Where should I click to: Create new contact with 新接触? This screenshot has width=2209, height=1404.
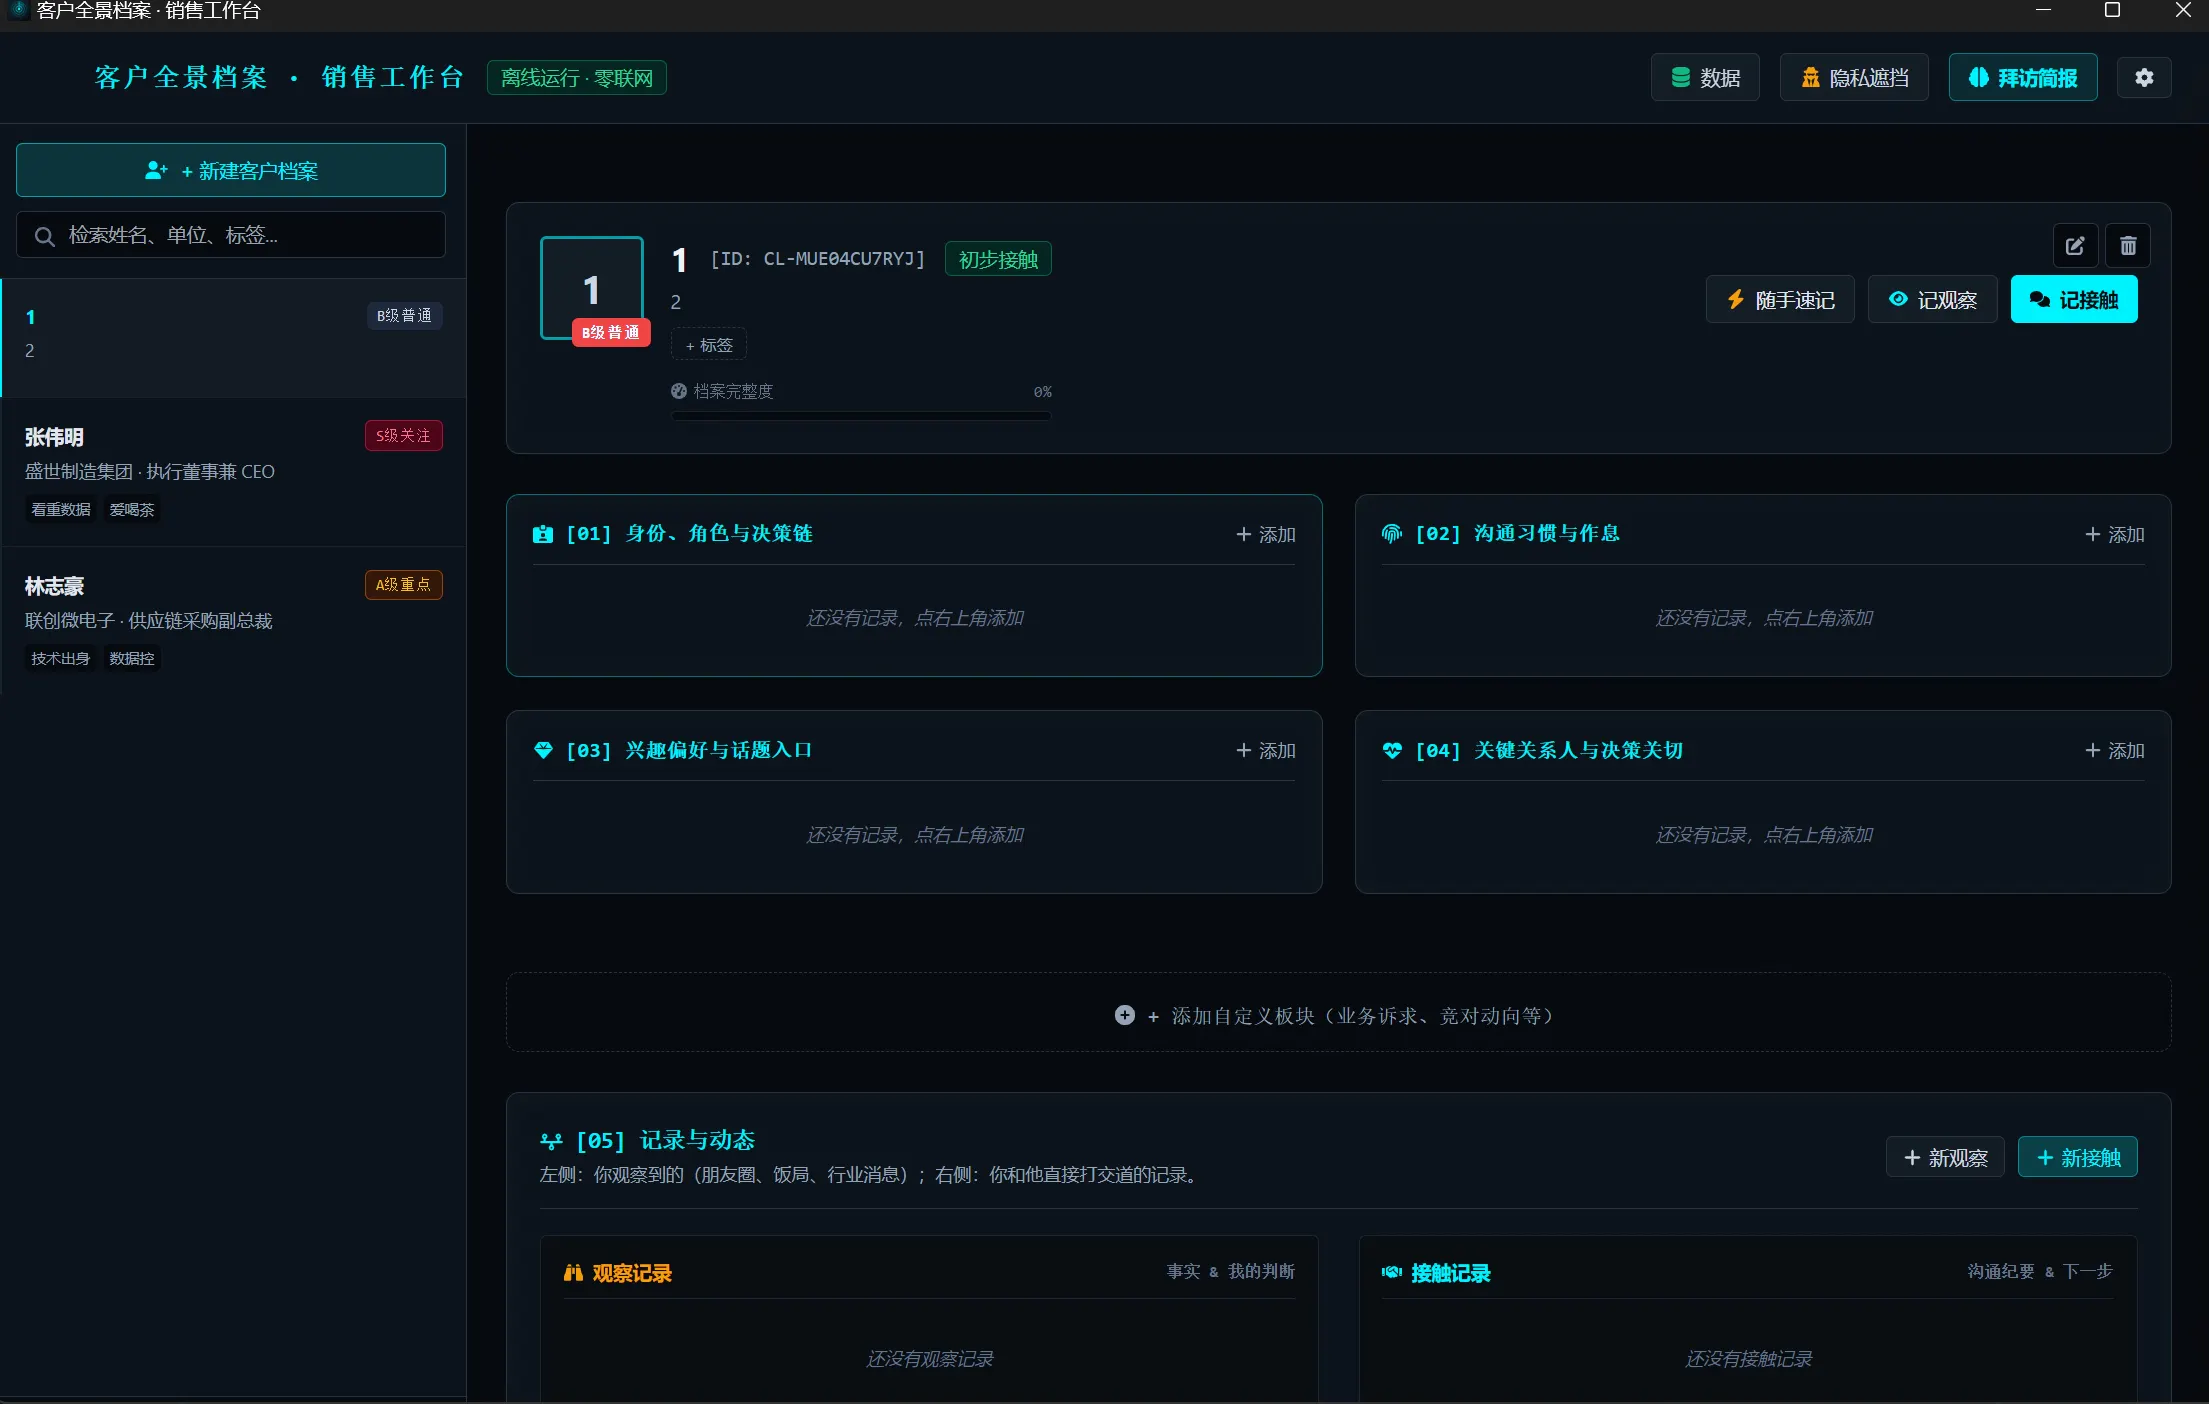click(2078, 1157)
